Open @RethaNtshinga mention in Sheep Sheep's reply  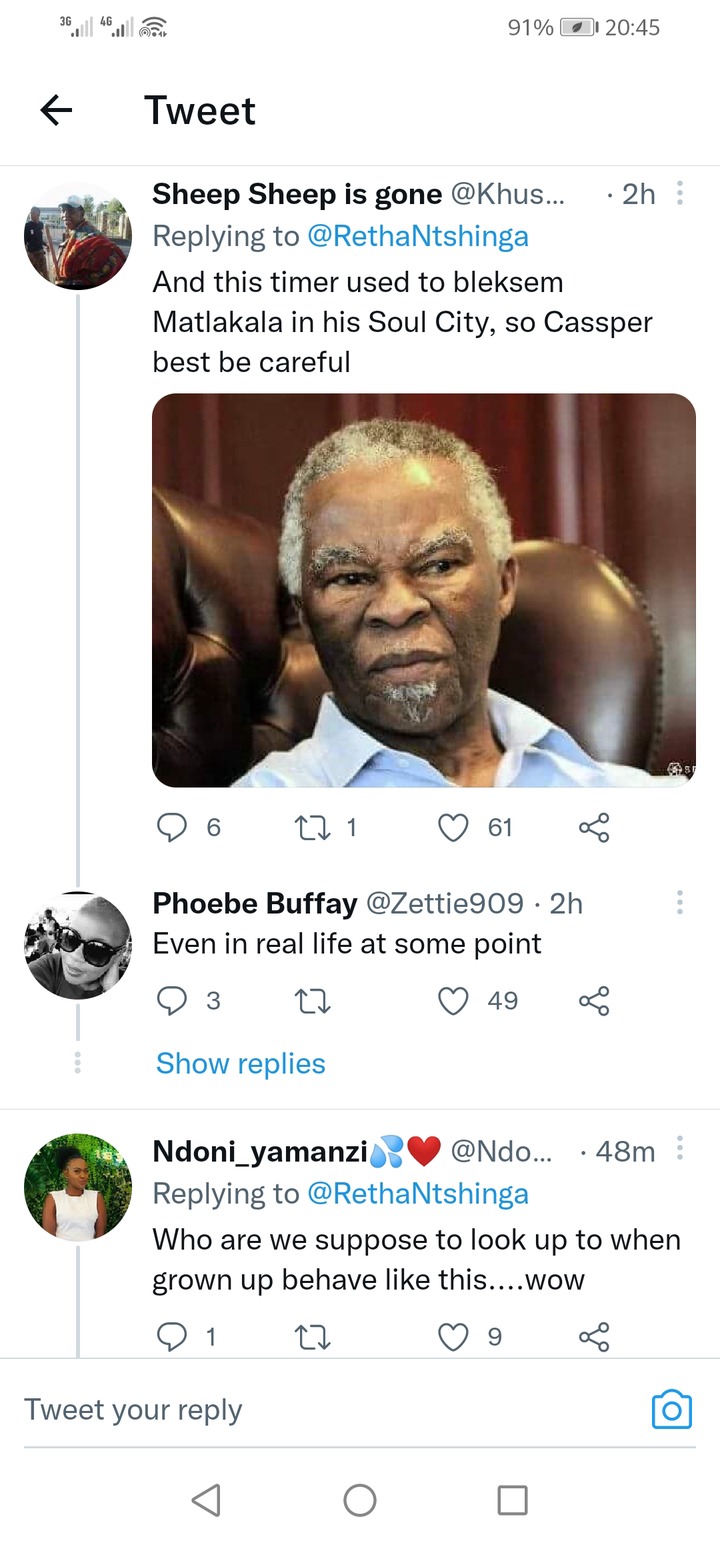pyautogui.click(x=418, y=237)
